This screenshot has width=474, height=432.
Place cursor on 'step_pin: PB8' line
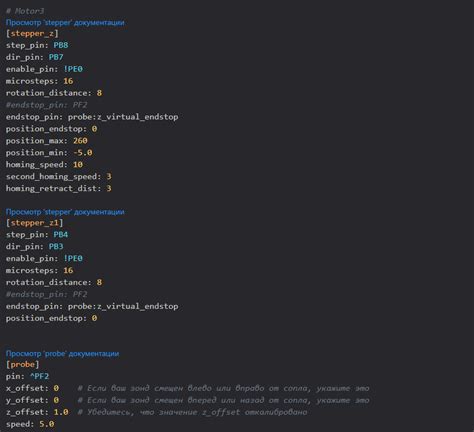pos(37,45)
